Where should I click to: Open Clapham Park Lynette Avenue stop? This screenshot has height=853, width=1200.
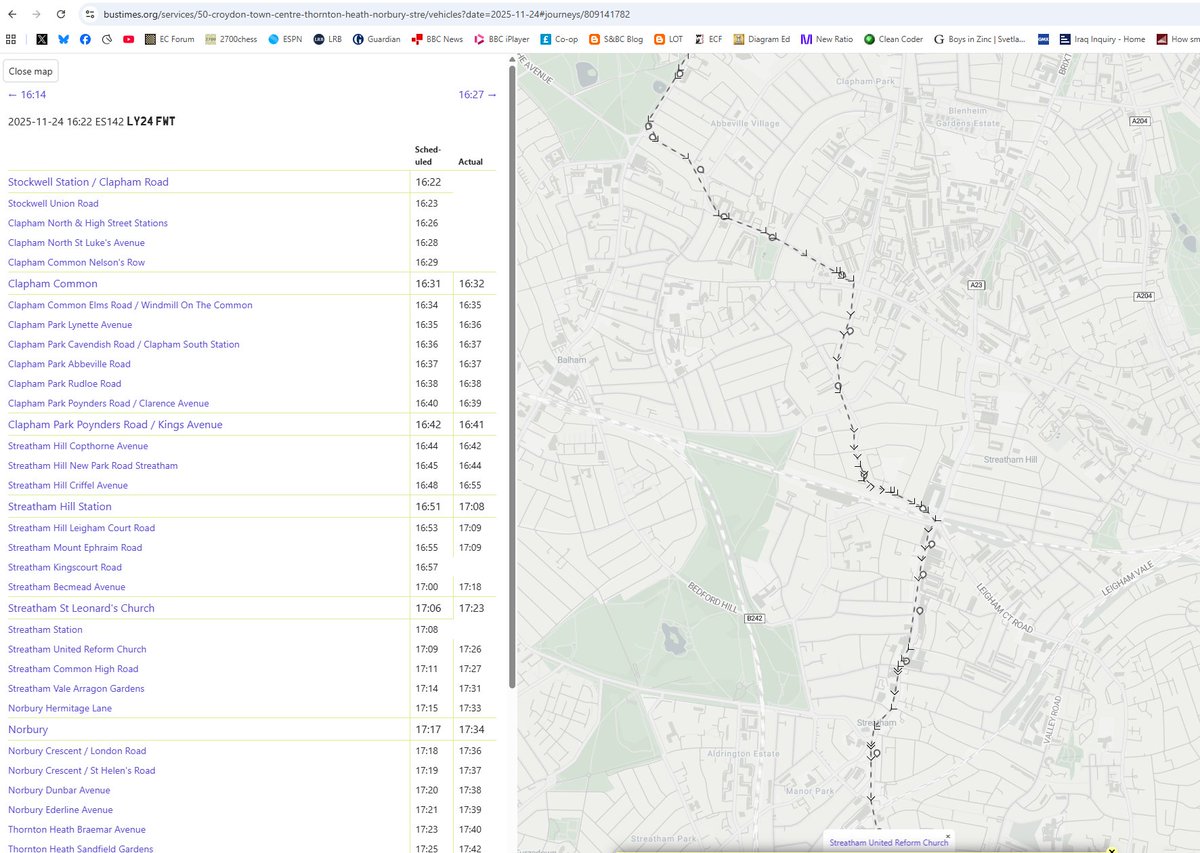(70, 325)
